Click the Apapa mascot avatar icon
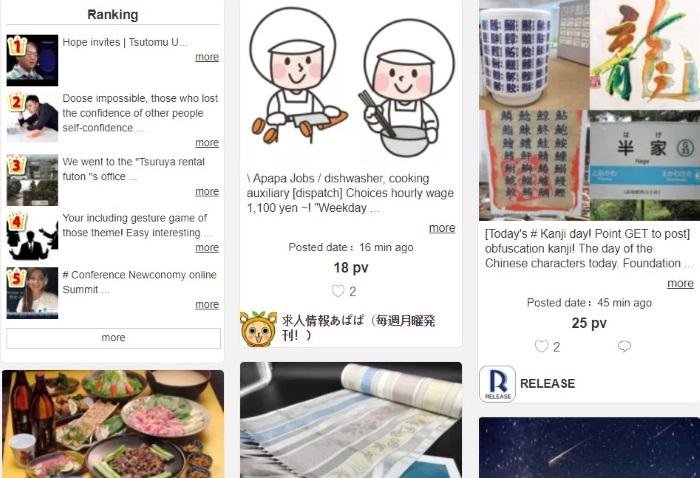700x478 pixels. coord(258,329)
